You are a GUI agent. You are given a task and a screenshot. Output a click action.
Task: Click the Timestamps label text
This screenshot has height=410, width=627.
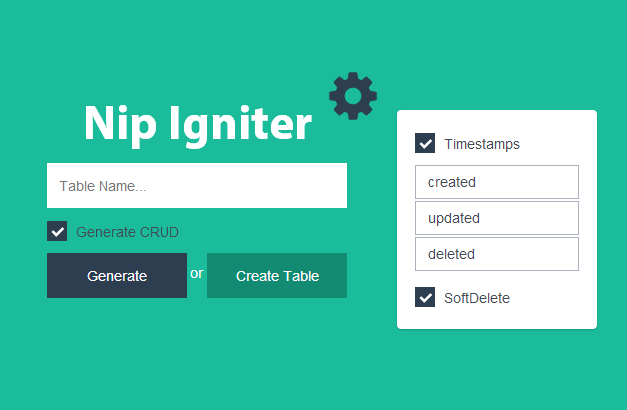482,144
